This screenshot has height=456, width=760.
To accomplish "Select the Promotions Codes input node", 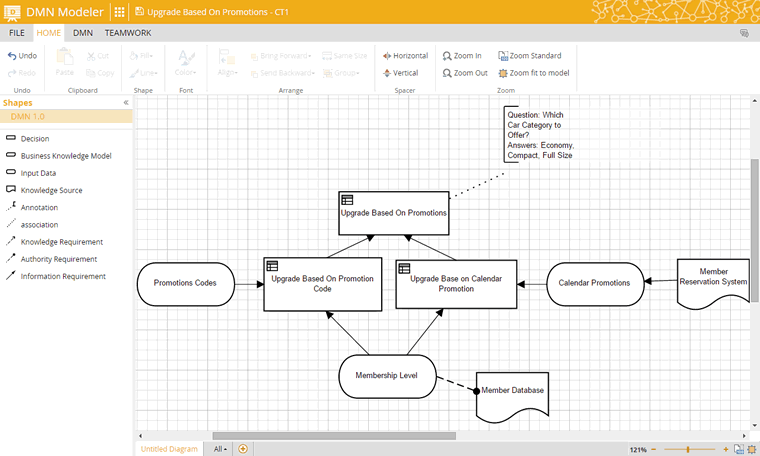I will click(186, 284).
